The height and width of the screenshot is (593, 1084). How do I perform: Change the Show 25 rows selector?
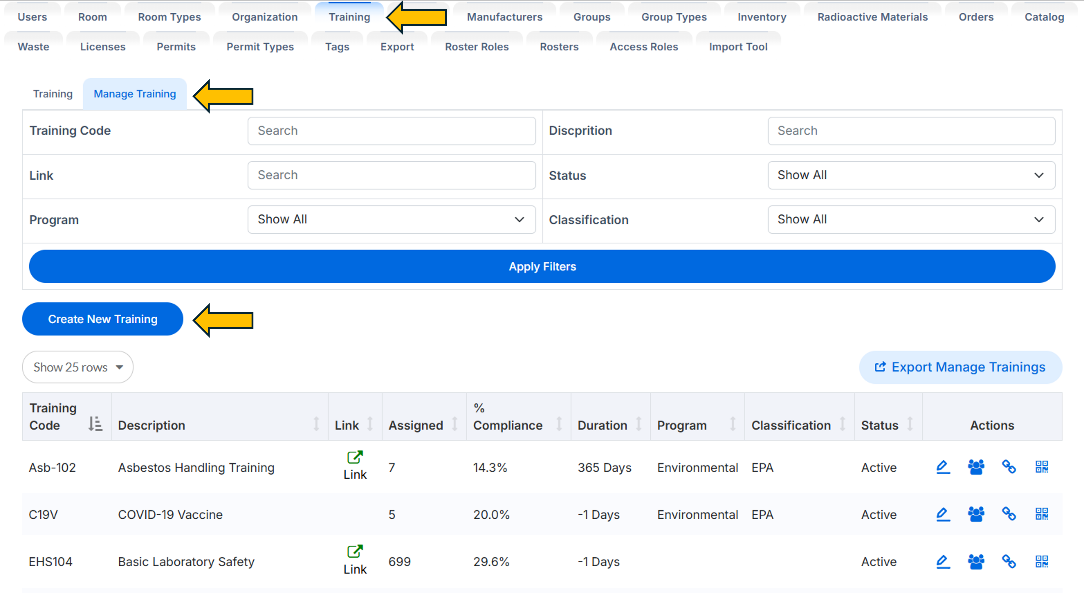[77, 368]
